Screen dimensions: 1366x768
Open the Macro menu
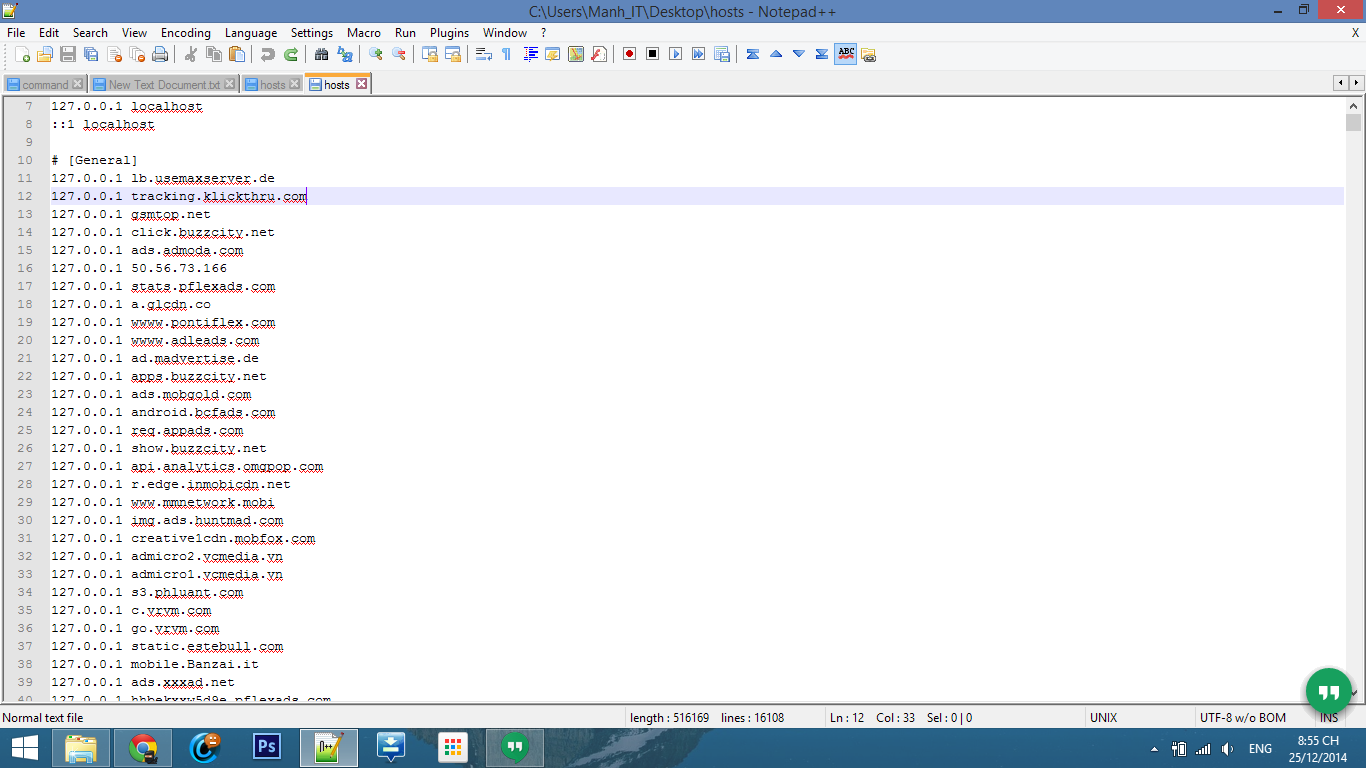point(364,33)
